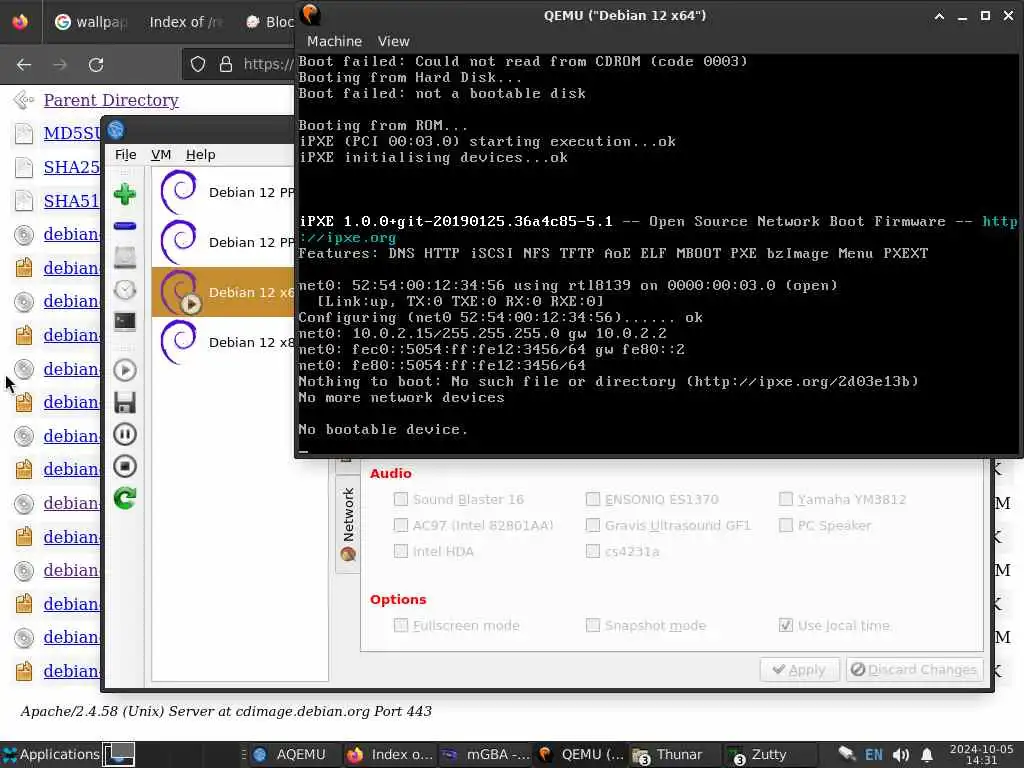Click the date and time clock in panel

point(981,754)
